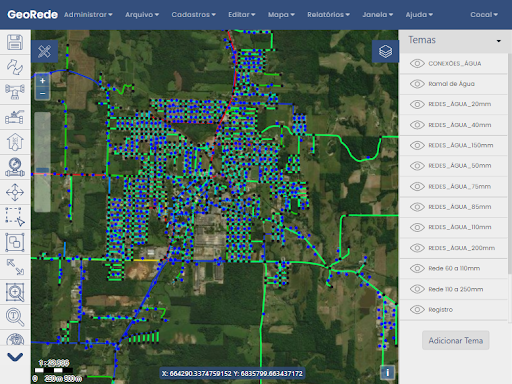
Task: Hide the CONEXÕES_ÁGUA layer
Action: (x=417, y=63)
